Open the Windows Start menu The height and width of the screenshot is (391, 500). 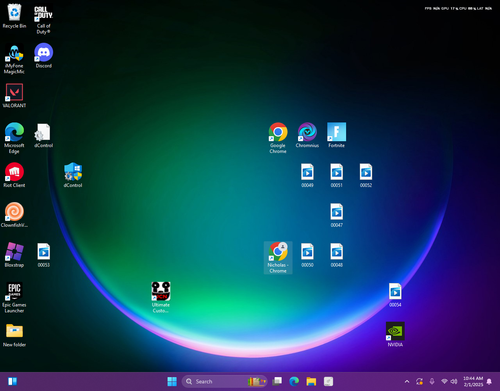(x=172, y=381)
